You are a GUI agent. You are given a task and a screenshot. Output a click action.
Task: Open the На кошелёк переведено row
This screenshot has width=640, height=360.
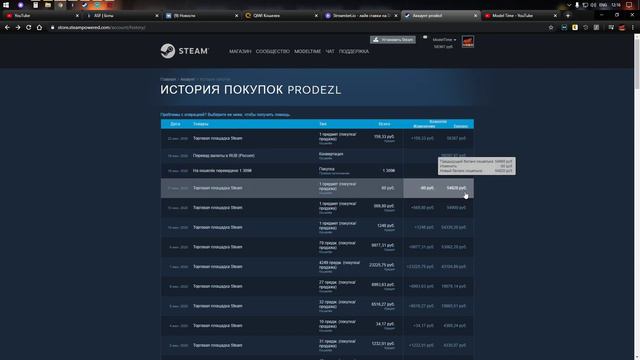click(317, 171)
